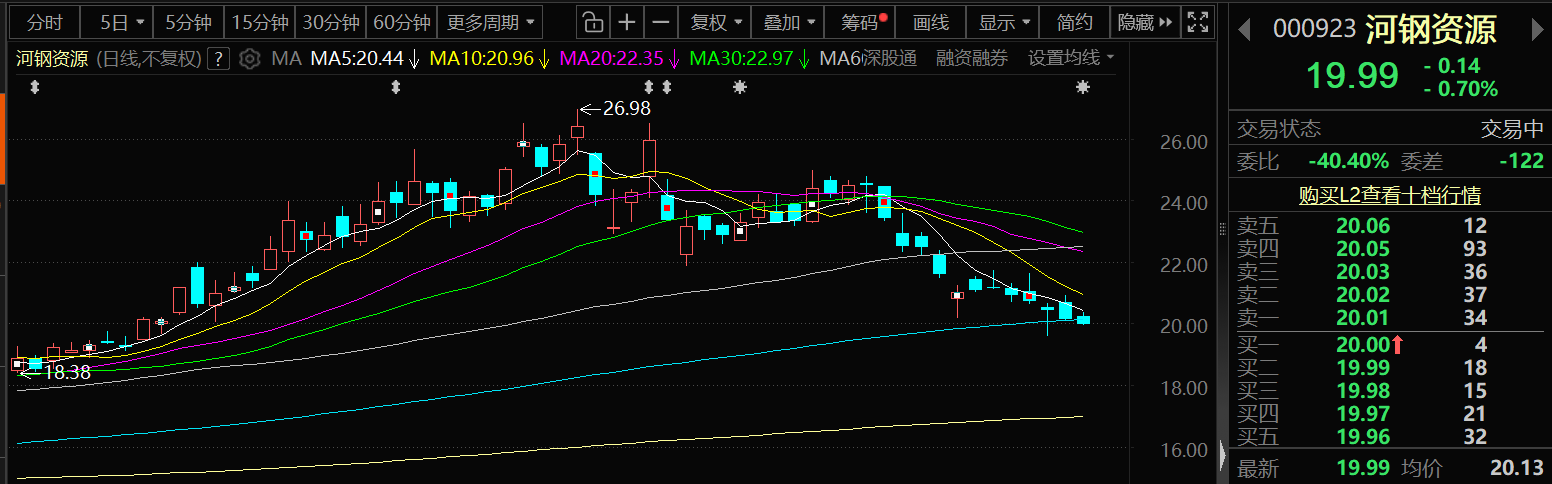This screenshot has height=484, width=1552.
Task: Open the 更多周期 period dropdown
Action: tap(490, 22)
